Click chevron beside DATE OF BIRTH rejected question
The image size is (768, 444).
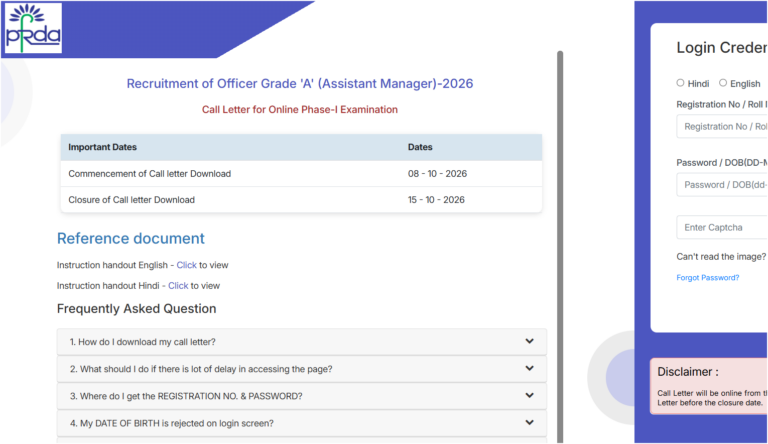pos(529,422)
